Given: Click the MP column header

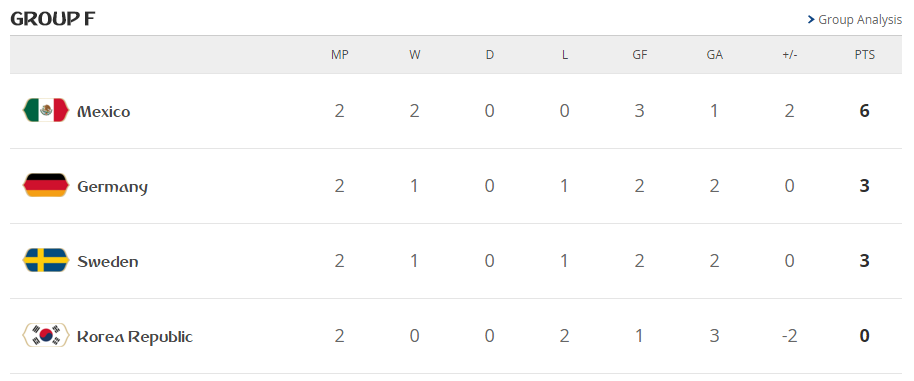Looking at the screenshot, I should (339, 55).
